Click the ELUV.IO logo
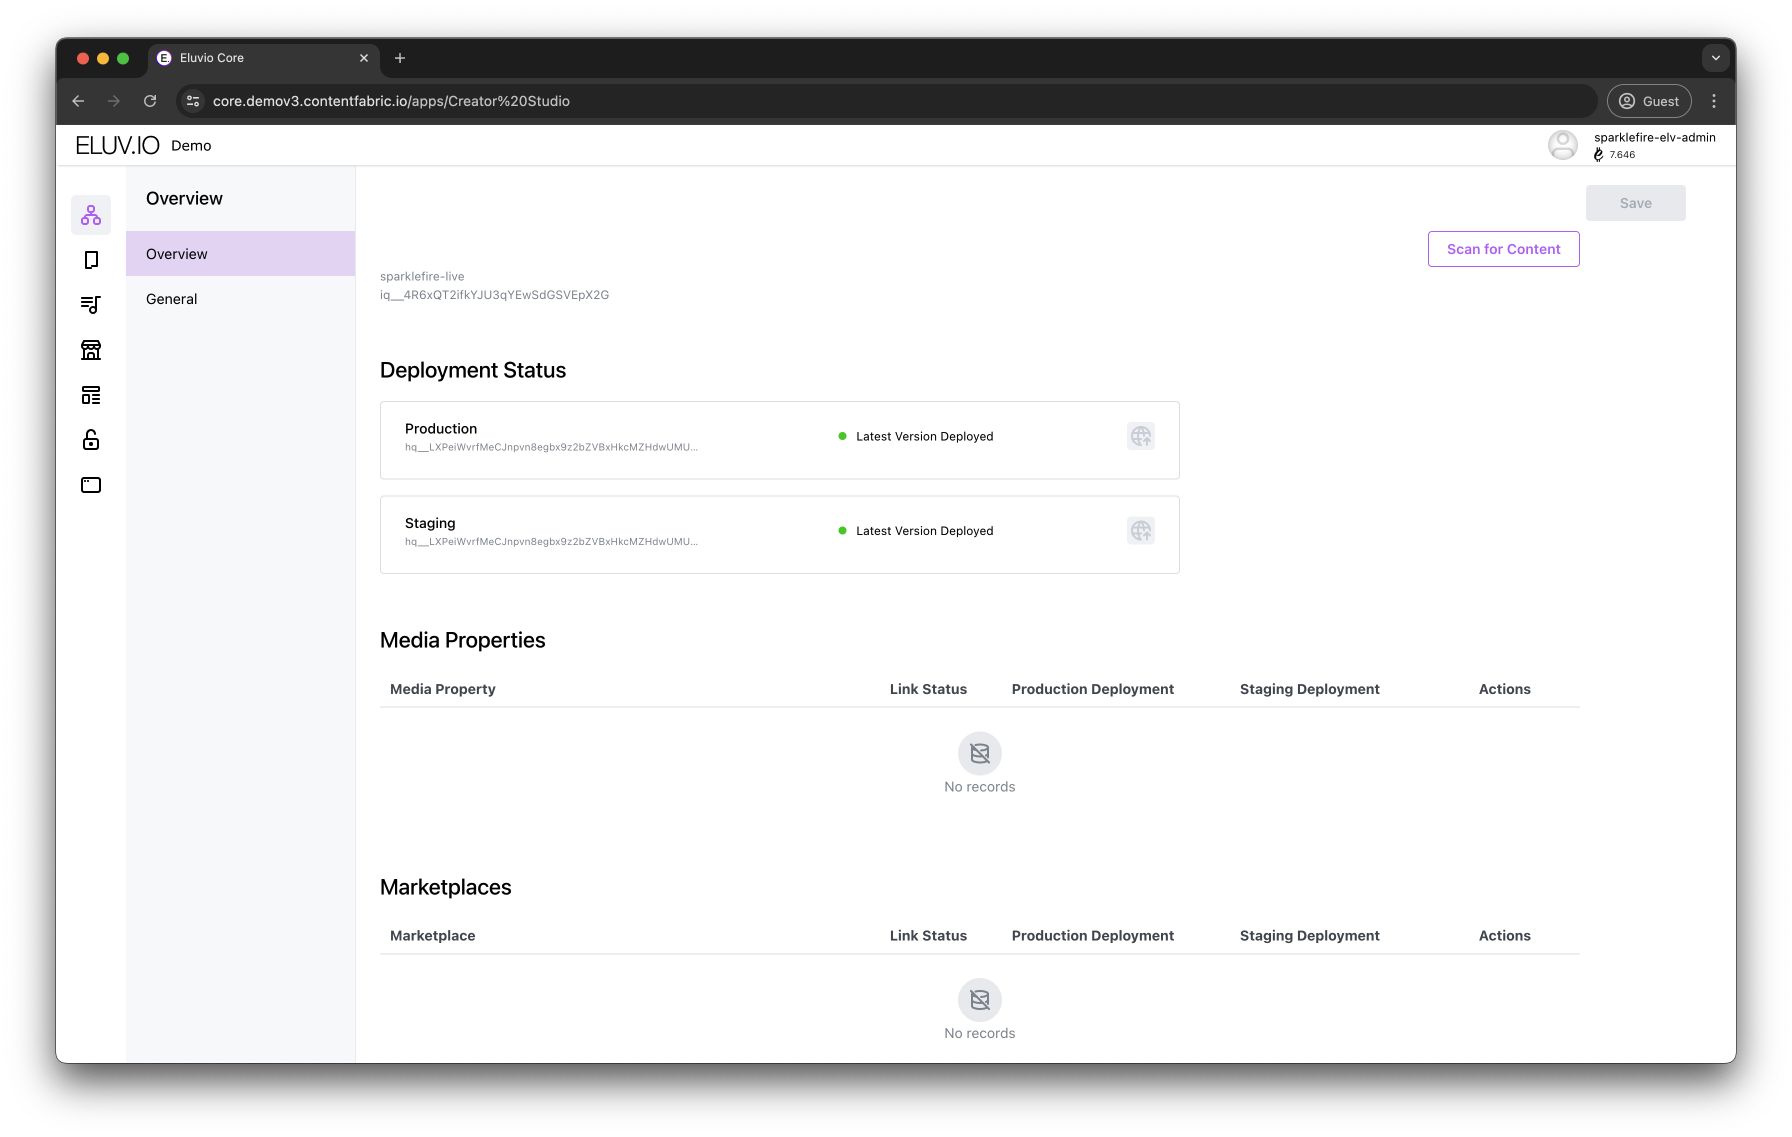Screen dimensions: 1792x1137 click(117, 146)
